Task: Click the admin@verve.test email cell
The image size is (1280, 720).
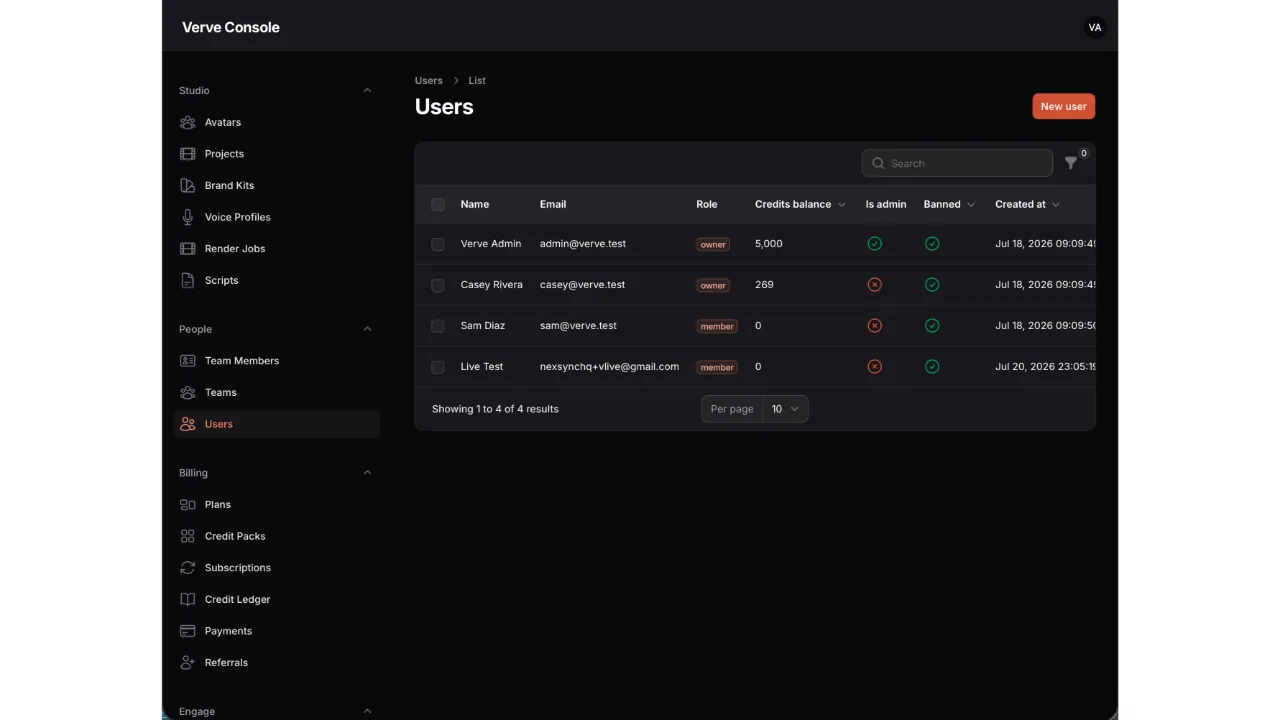Action: [583, 244]
